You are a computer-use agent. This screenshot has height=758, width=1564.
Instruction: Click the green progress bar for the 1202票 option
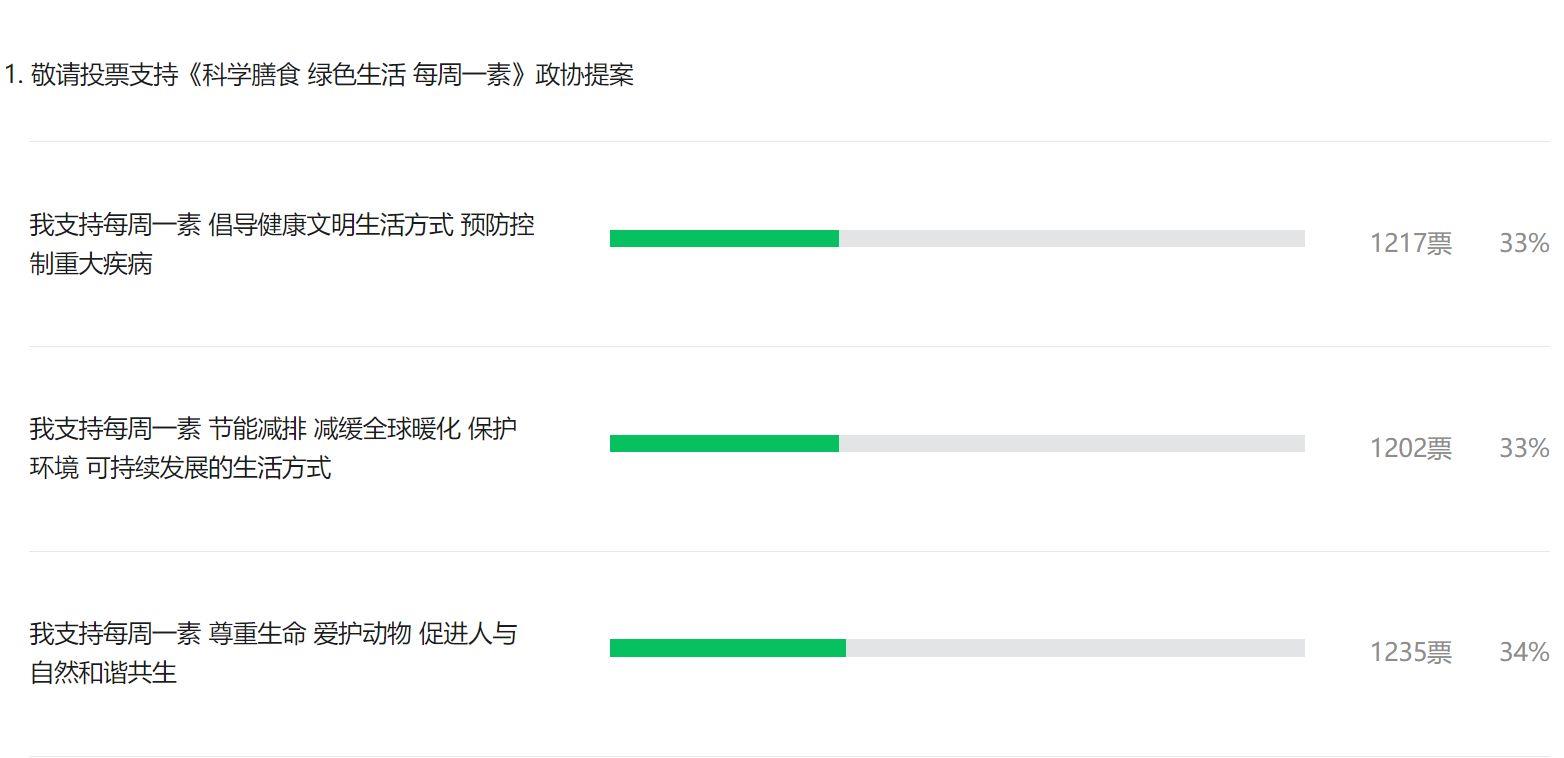(x=724, y=443)
